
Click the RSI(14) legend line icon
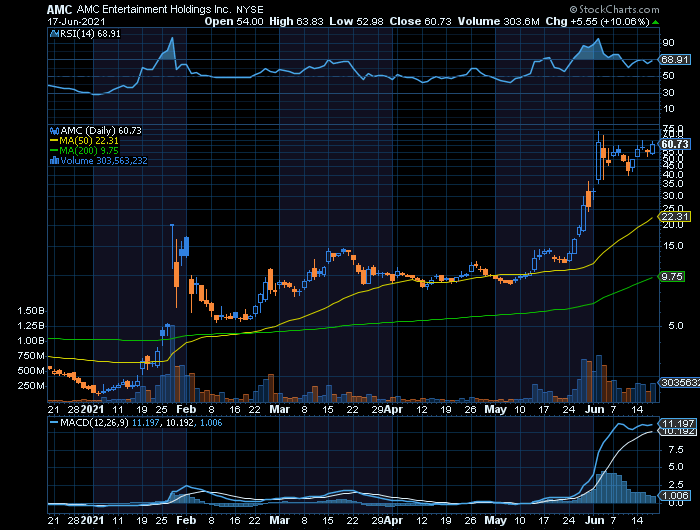click(x=54, y=33)
